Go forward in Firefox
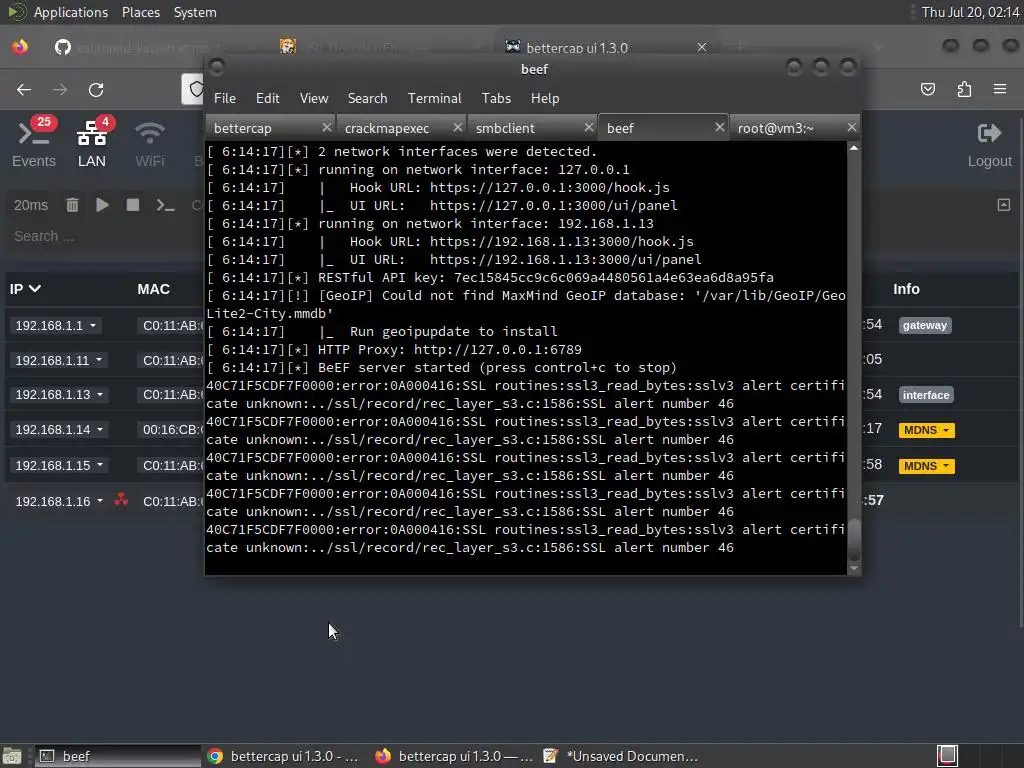The height and width of the screenshot is (768, 1024). [x=60, y=89]
